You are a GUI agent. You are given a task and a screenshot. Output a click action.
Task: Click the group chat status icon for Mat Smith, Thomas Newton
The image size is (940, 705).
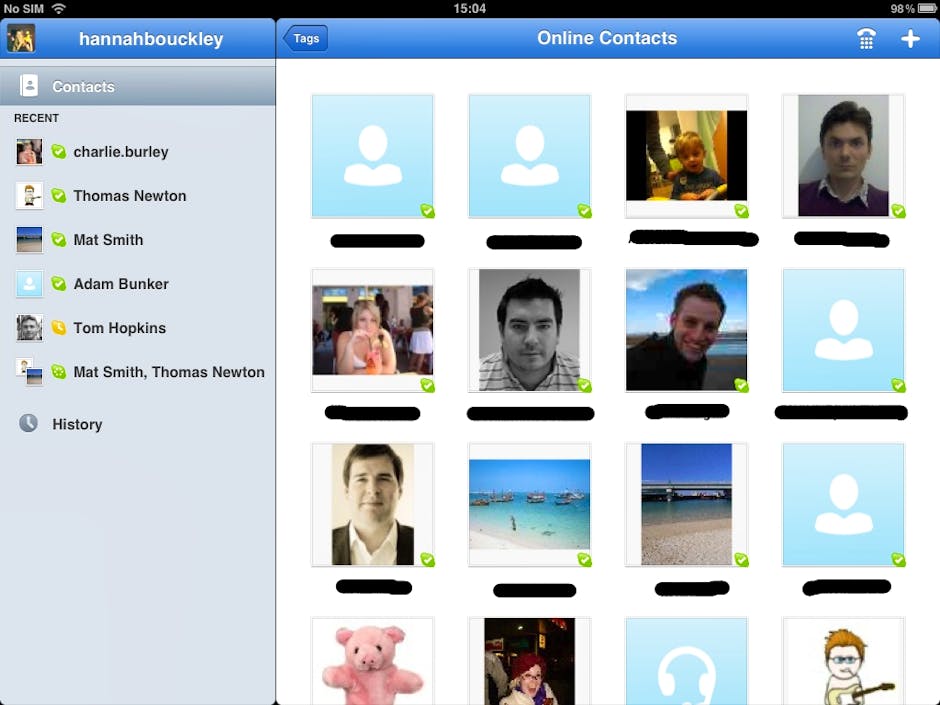pyautogui.click(x=58, y=372)
